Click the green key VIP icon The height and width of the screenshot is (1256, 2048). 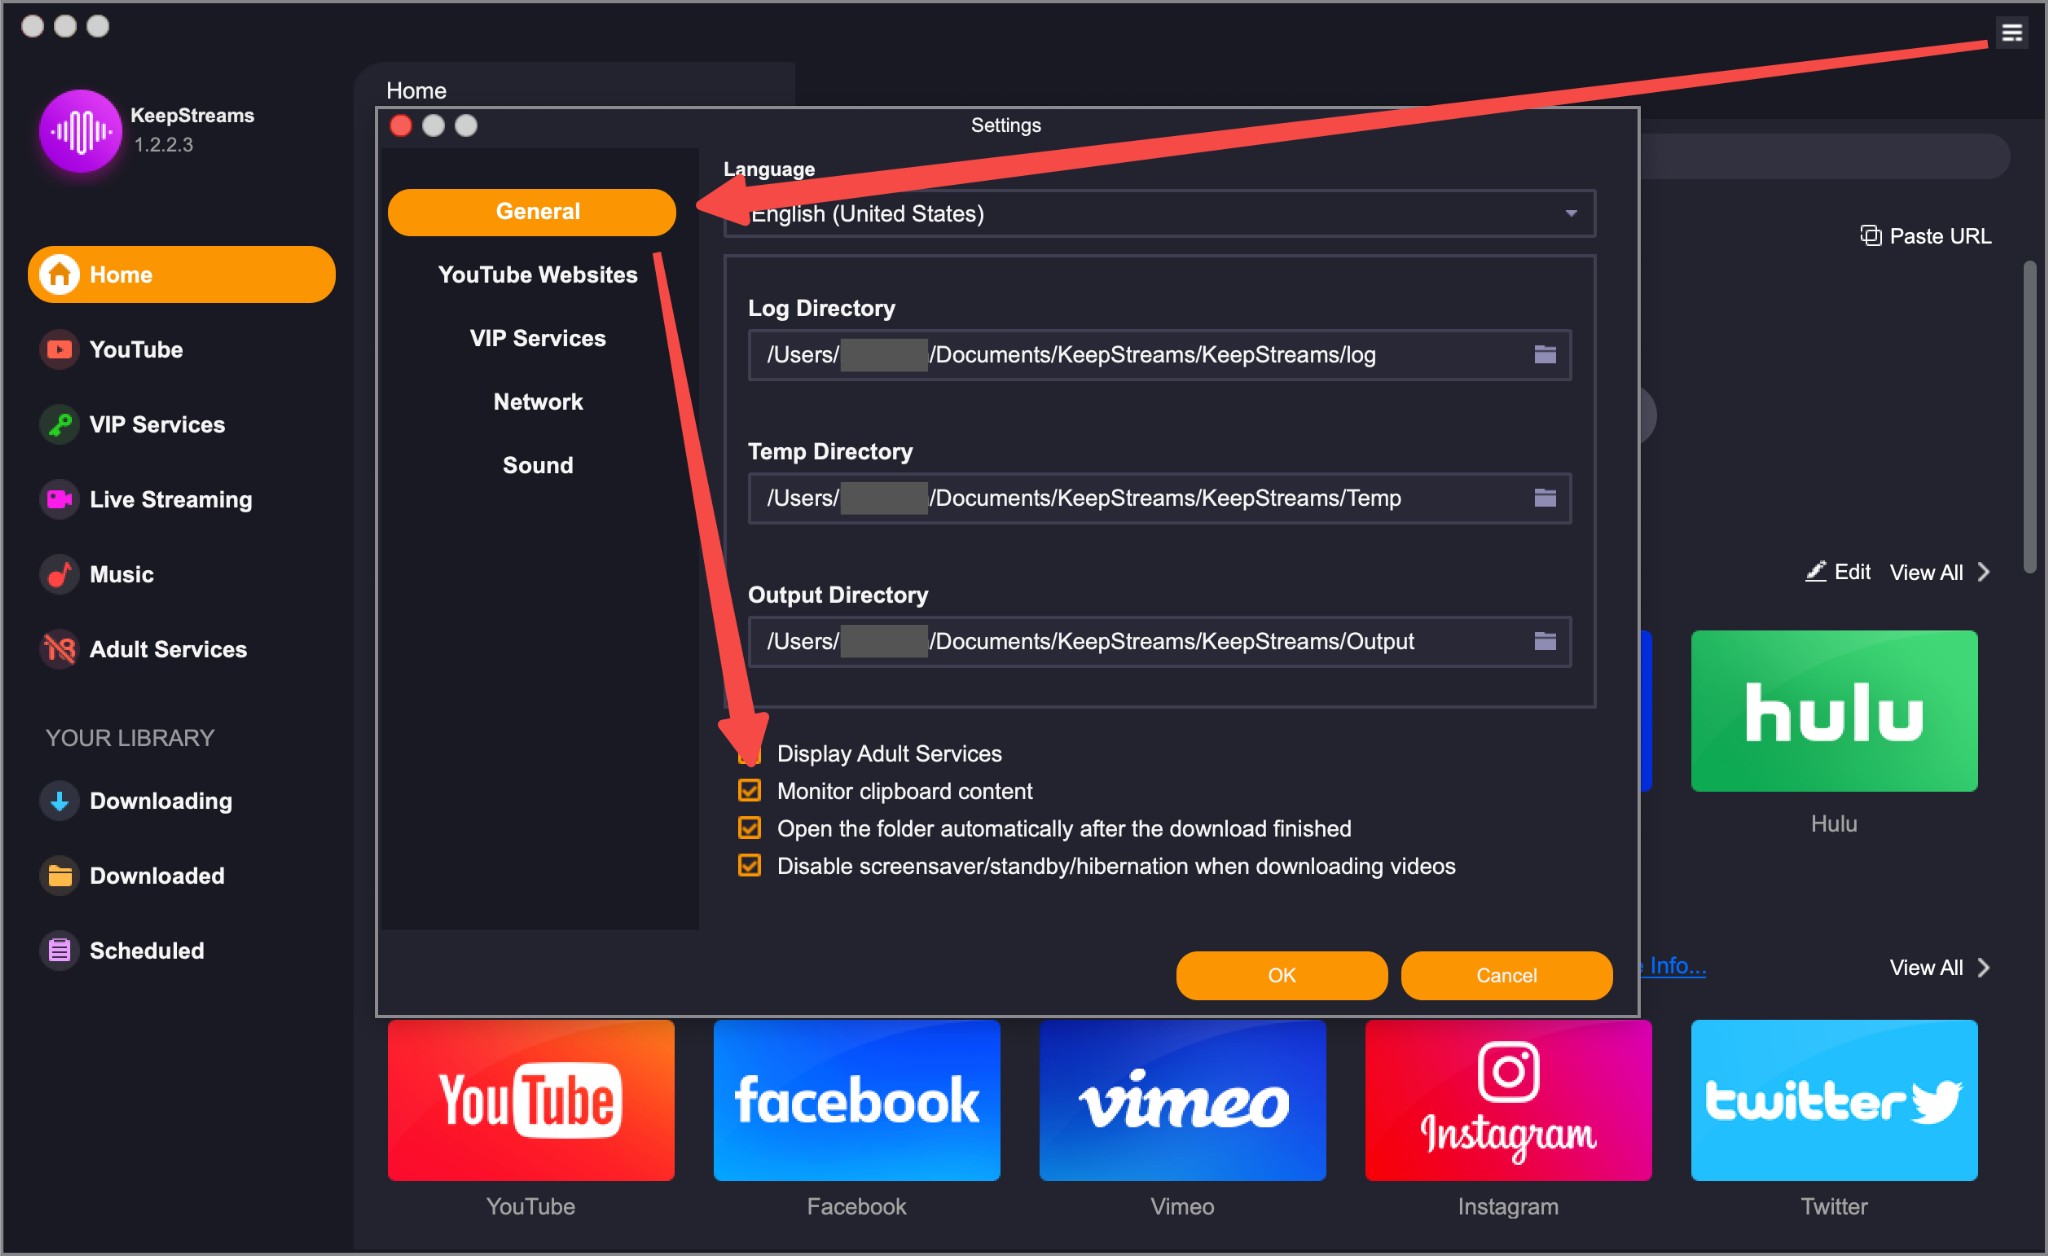[60, 425]
